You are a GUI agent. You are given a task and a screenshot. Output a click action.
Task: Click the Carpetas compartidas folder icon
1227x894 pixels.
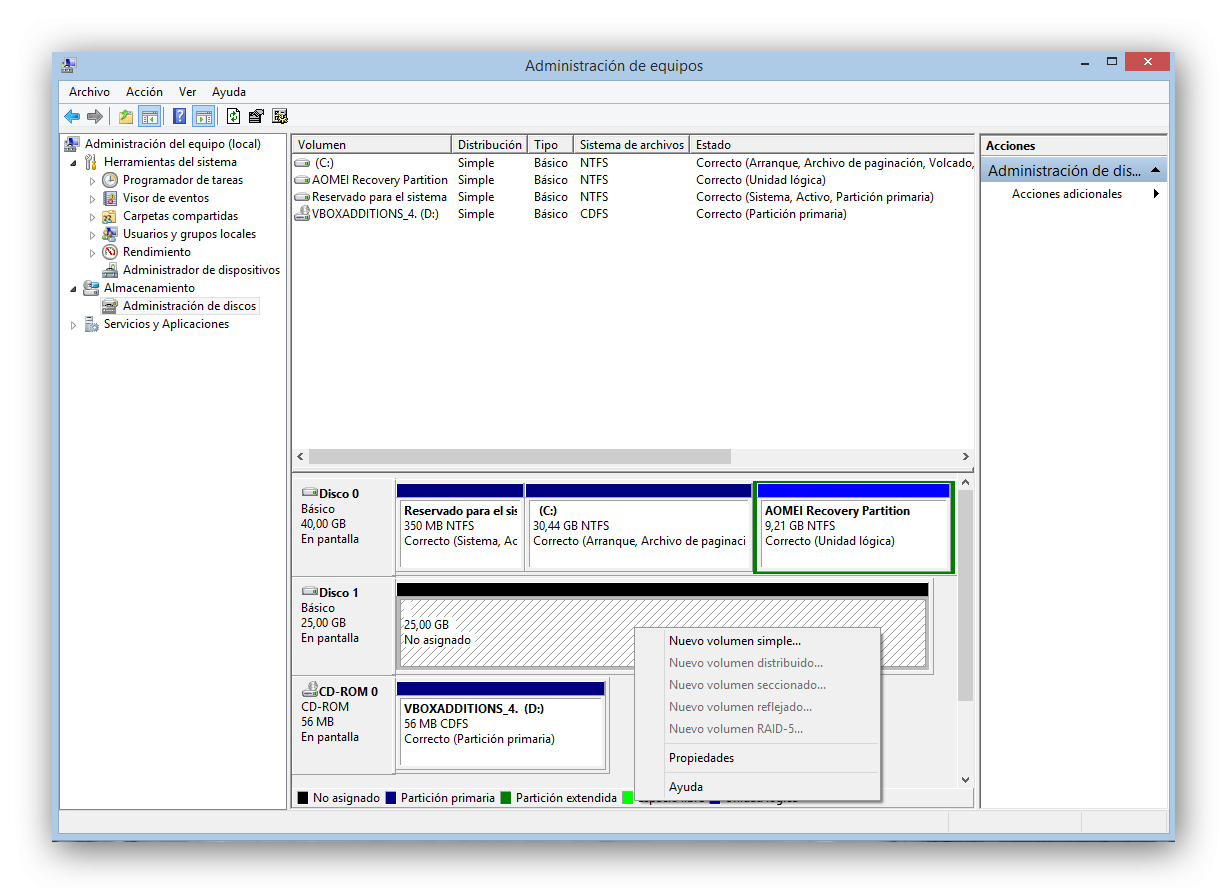[110, 216]
